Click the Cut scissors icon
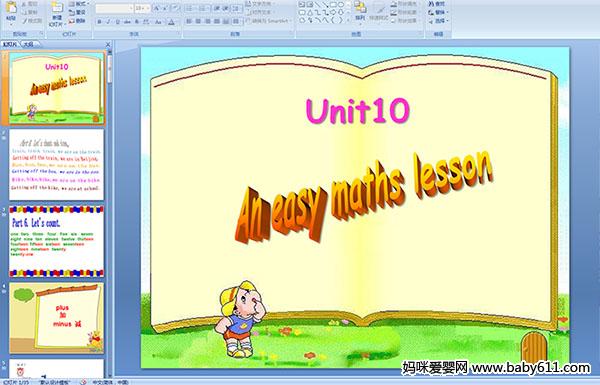The height and width of the screenshot is (385, 600). [24, 4]
